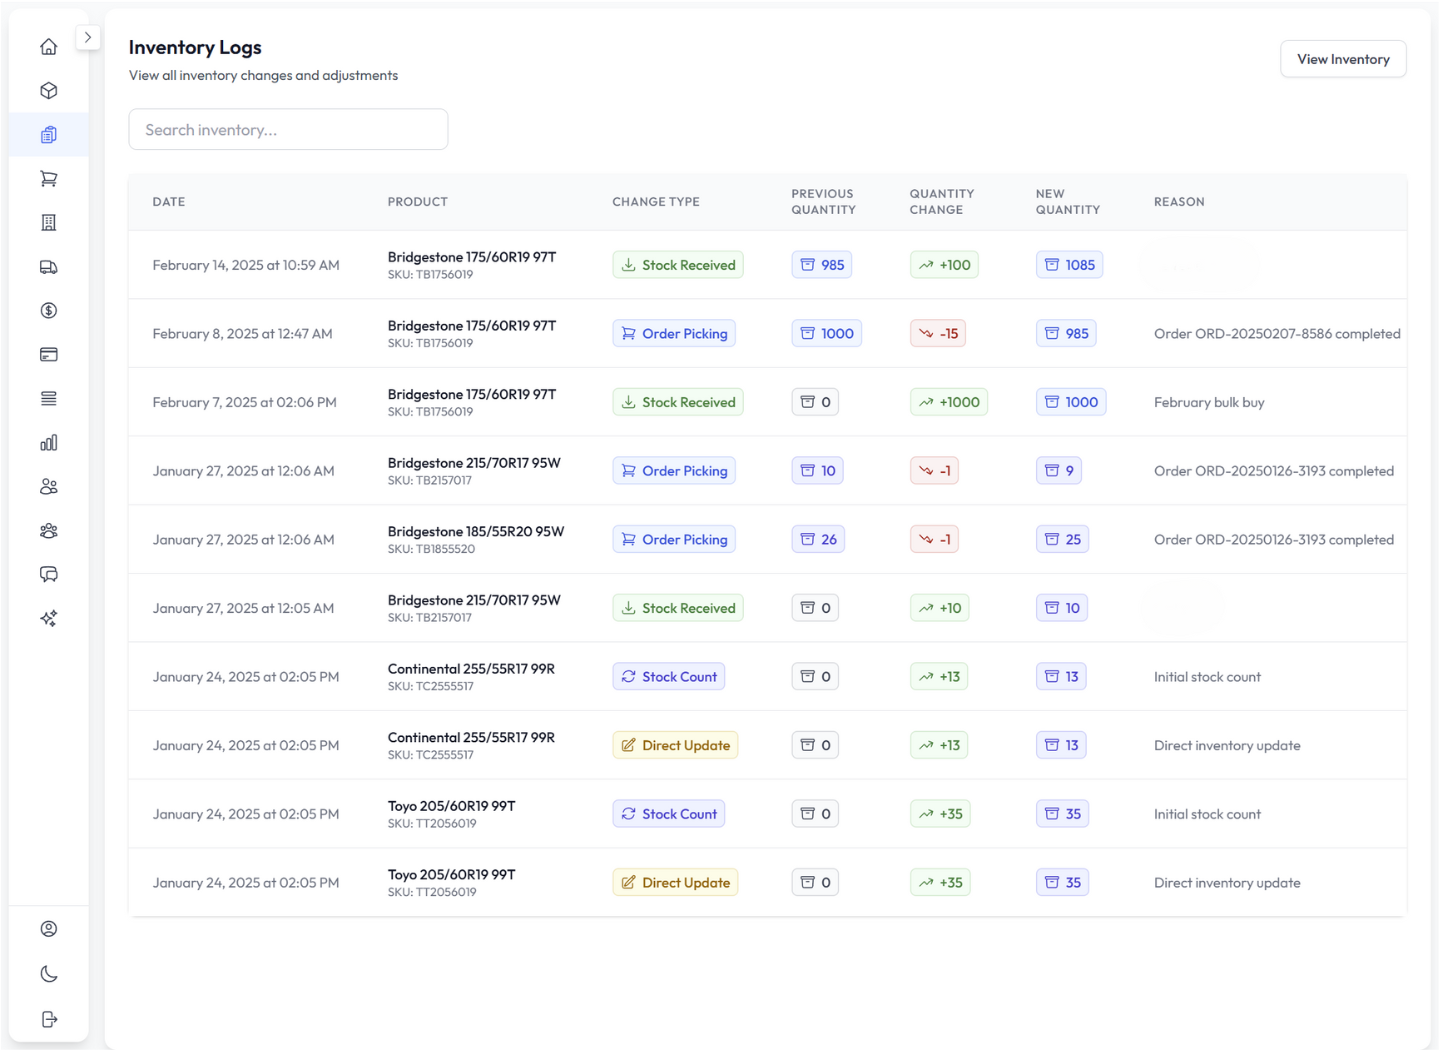Click the building icon in the sidebar
1440x1050 pixels.
click(x=48, y=223)
